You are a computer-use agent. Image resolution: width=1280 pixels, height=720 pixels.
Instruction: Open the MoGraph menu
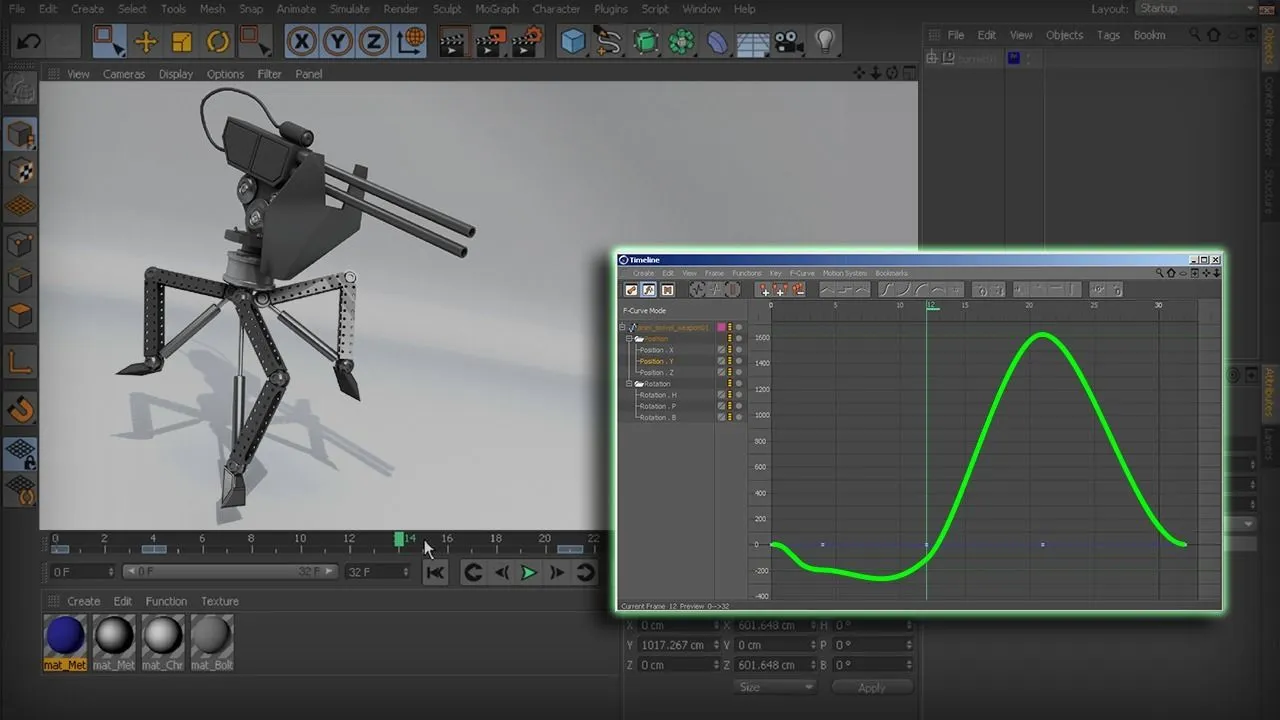point(497,9)
